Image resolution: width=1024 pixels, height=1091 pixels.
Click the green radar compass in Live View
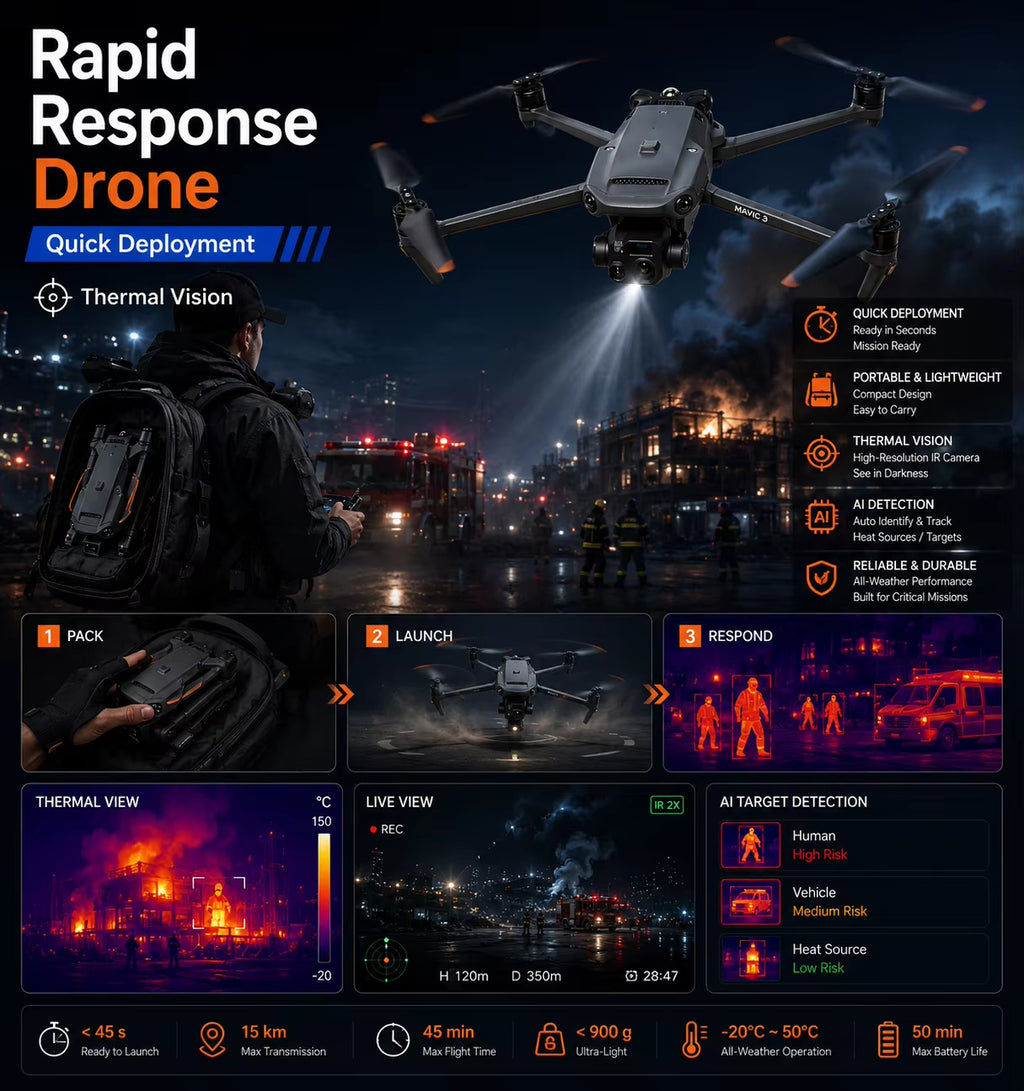click(387, 960)
